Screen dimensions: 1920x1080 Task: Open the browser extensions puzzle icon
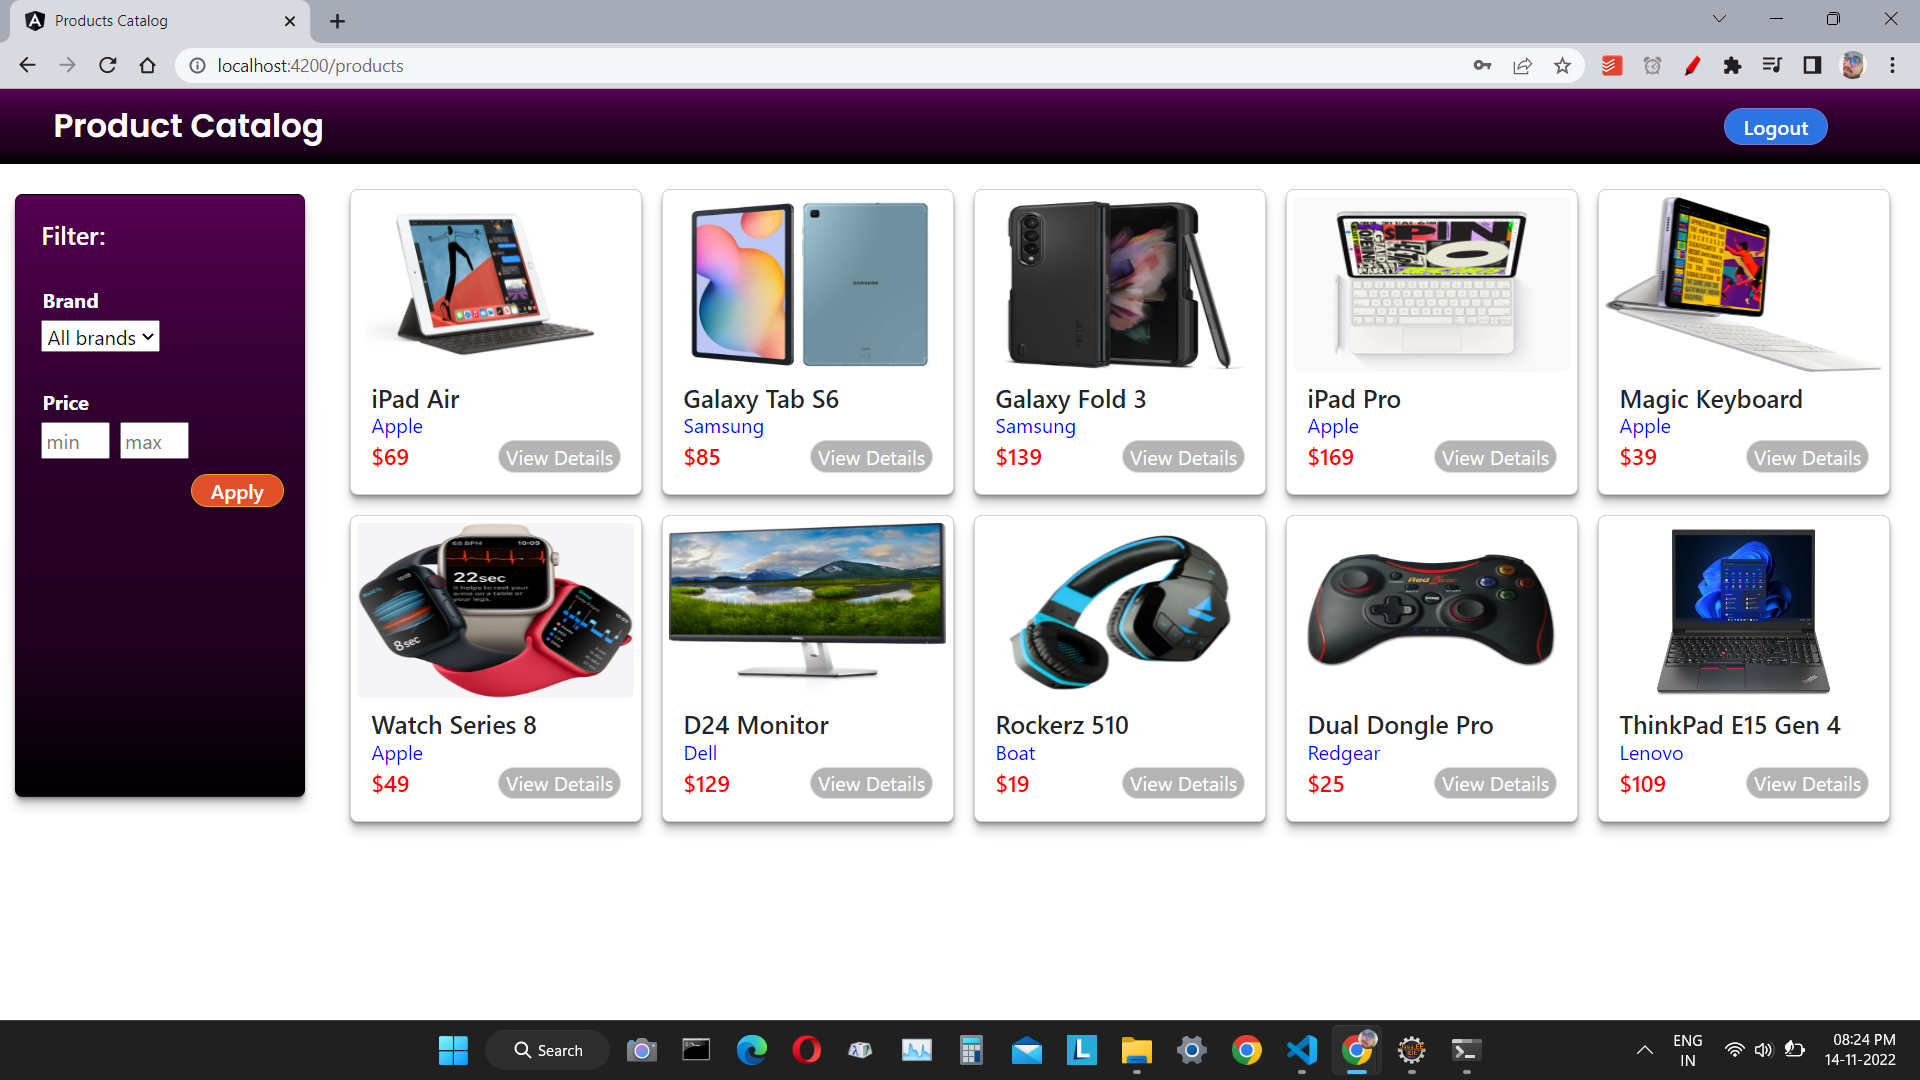[x=1732, y=66]
